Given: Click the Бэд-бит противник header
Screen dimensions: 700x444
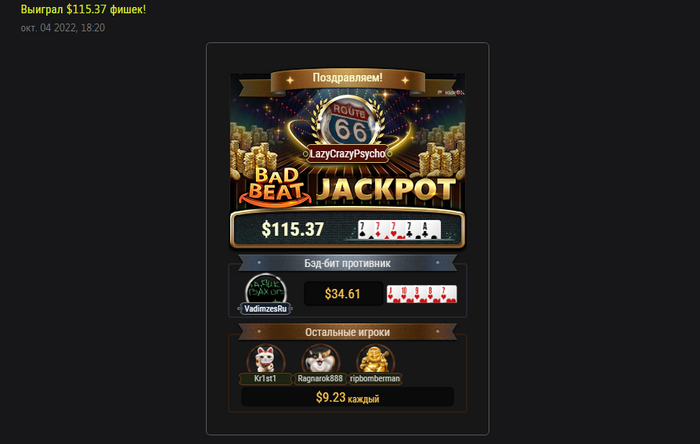Looking at the screenshot, I should [x=347, y=263].
